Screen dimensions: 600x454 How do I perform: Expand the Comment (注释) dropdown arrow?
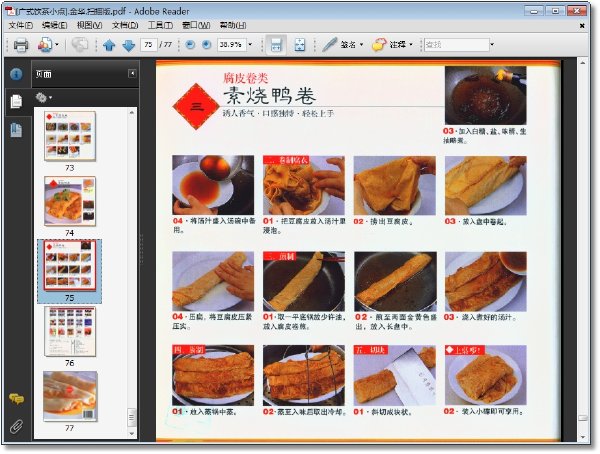point(411,44)
